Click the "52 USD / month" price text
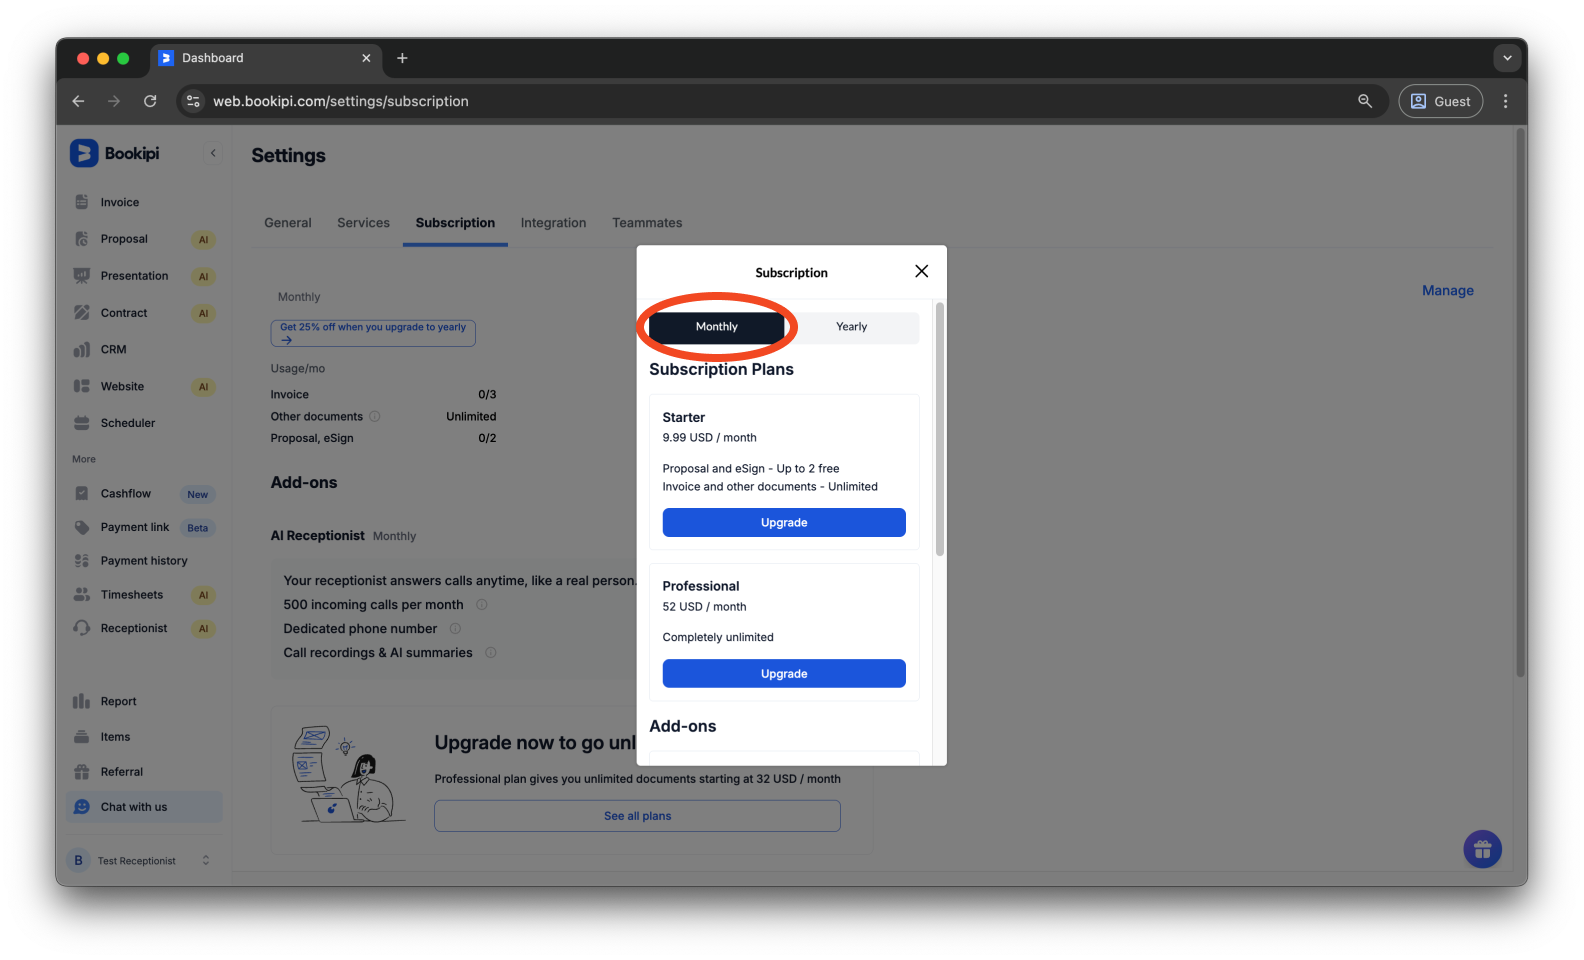The image size is (1584, 960). [x=704, y=607]
